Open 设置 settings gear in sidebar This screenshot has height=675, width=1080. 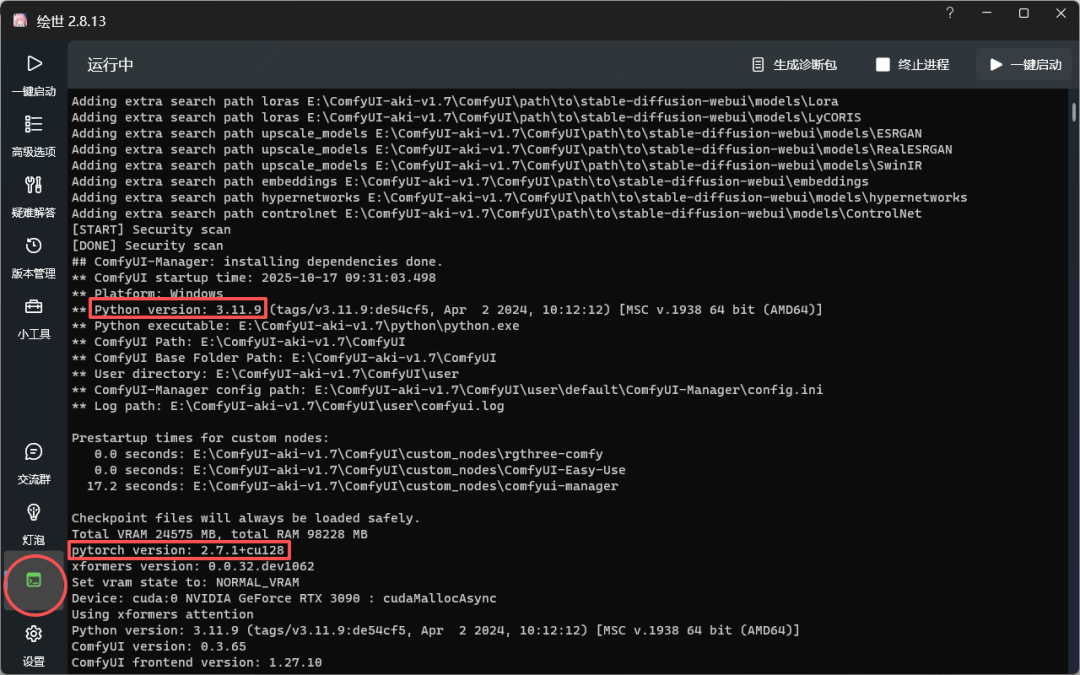point(34,645)
